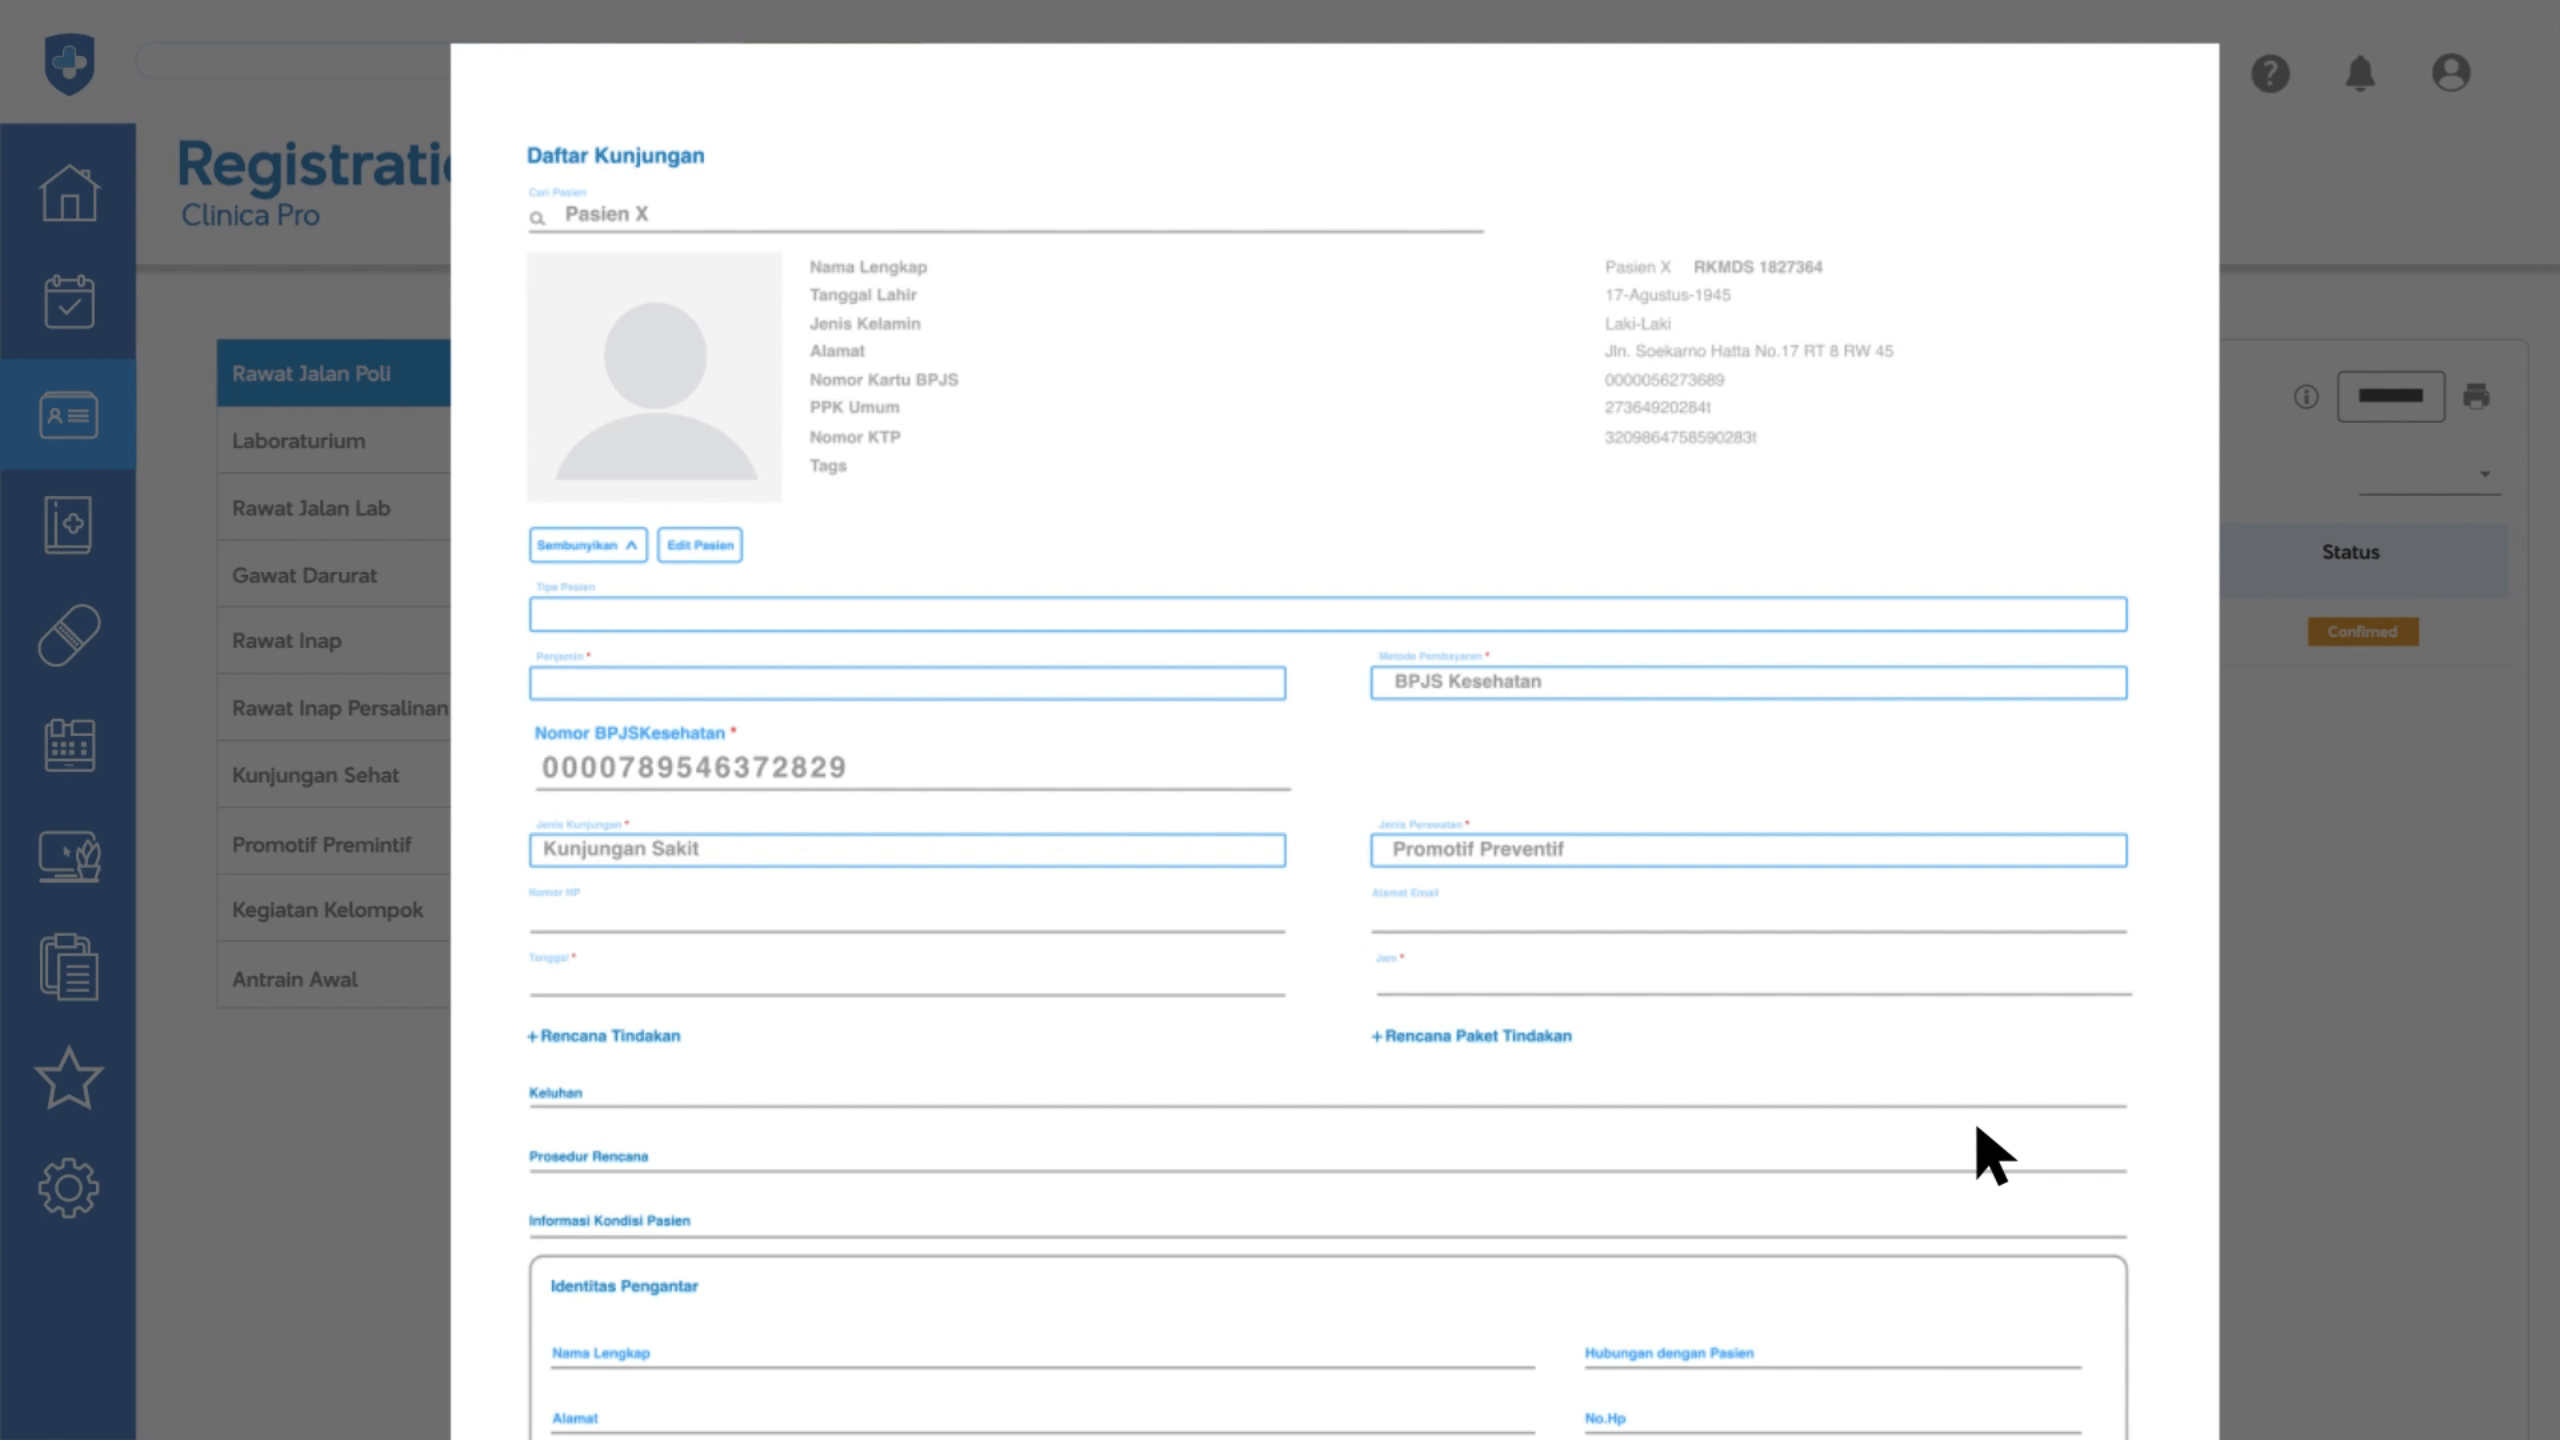Image resolution: width=2560 pixels, height=1440 pixels.
Task: Click the Edit Pasien button
Action: coord(700,545)
